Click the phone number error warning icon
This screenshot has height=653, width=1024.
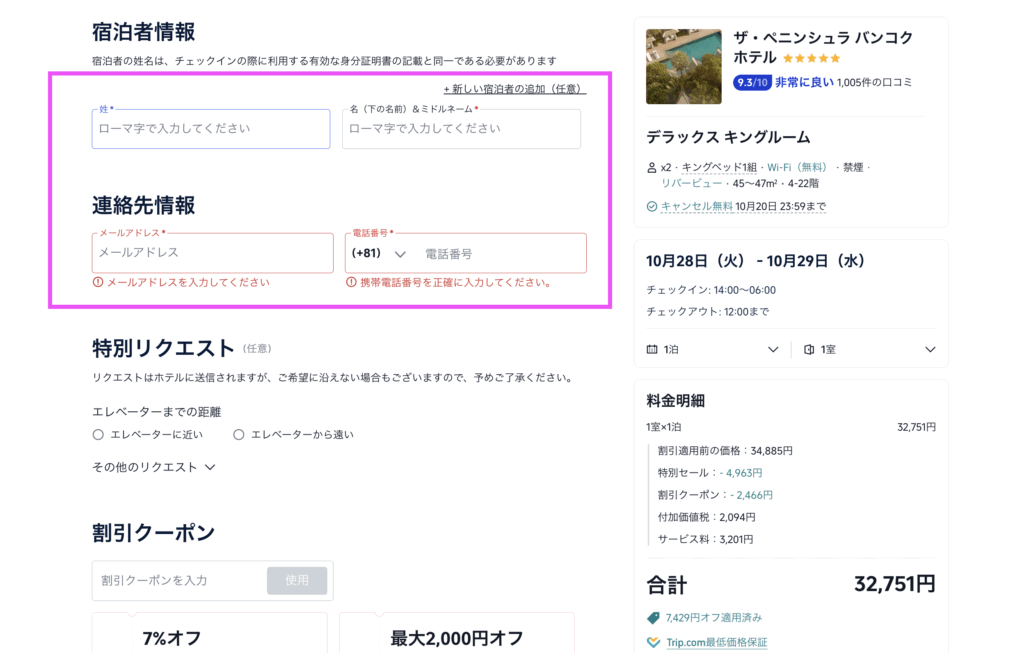(x=351, y=283)
